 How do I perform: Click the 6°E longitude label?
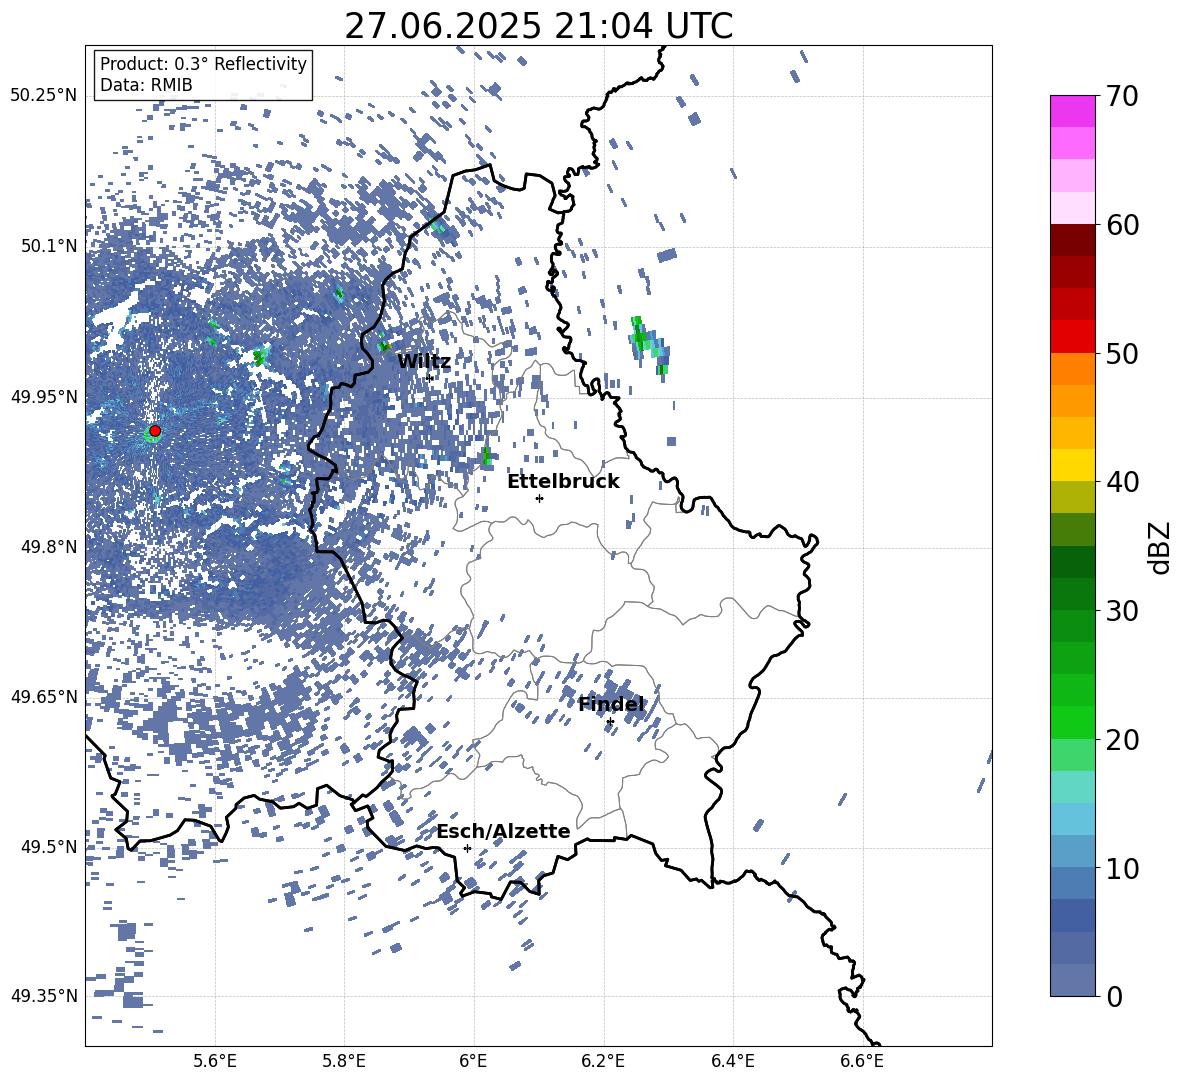[x=473, y=1061]
